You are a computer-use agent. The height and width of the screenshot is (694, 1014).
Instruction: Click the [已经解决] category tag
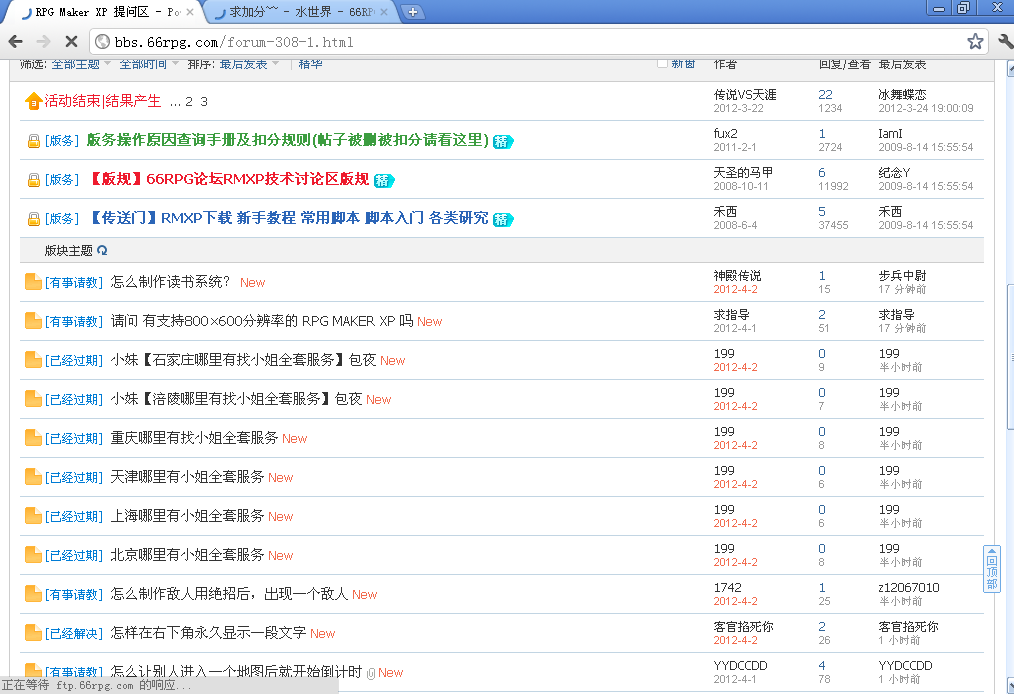(x=74, y=634)
